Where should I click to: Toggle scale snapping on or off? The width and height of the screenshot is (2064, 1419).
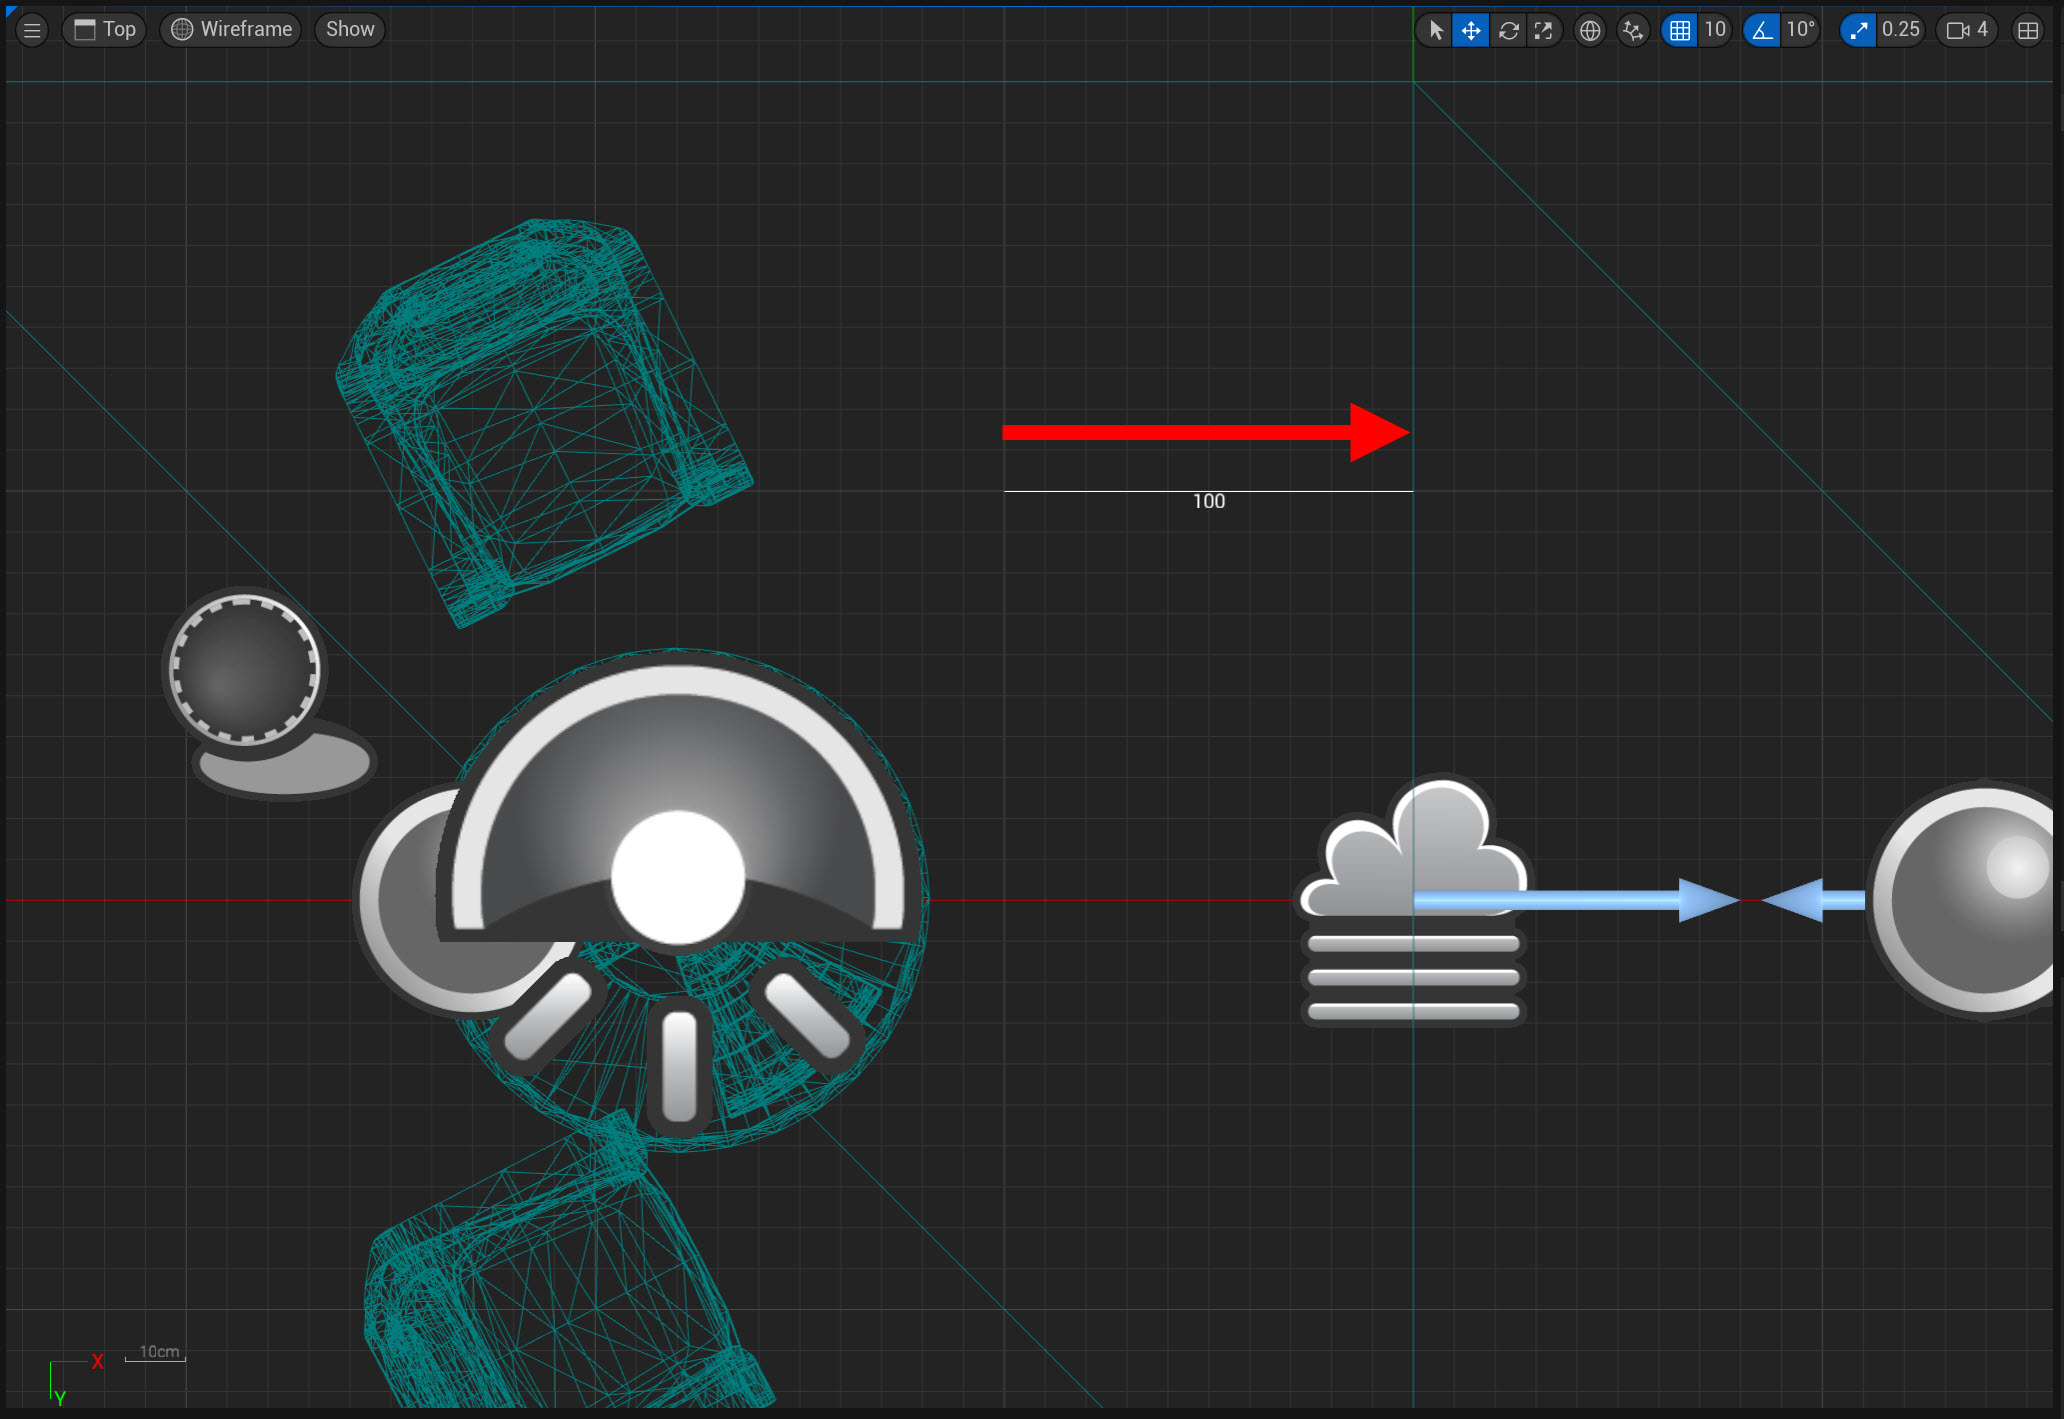coord(1858,30)
